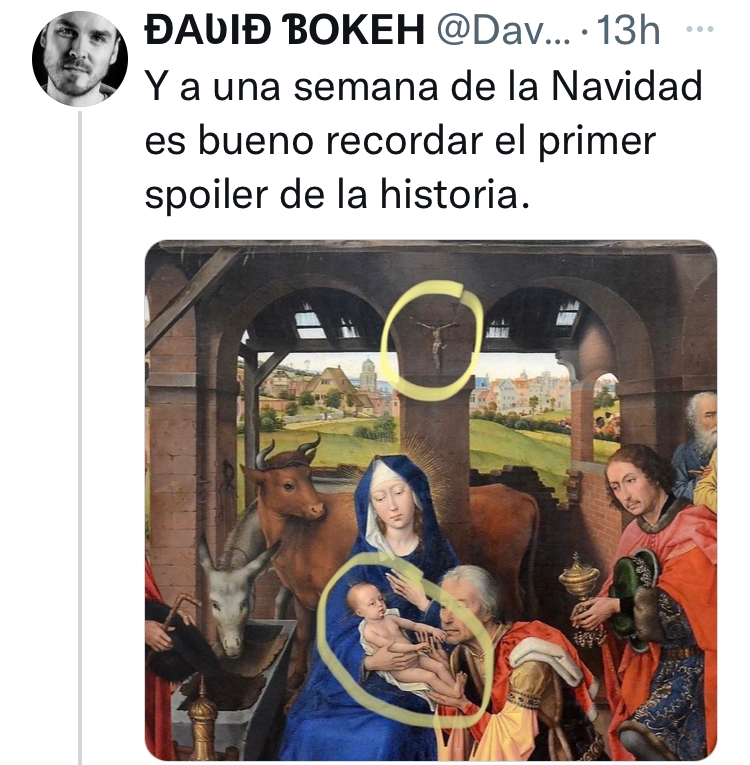The width and height of the screenshot is (750, 765).
Task: Open the tweet text about Navidad
Action: coord(424,141)
